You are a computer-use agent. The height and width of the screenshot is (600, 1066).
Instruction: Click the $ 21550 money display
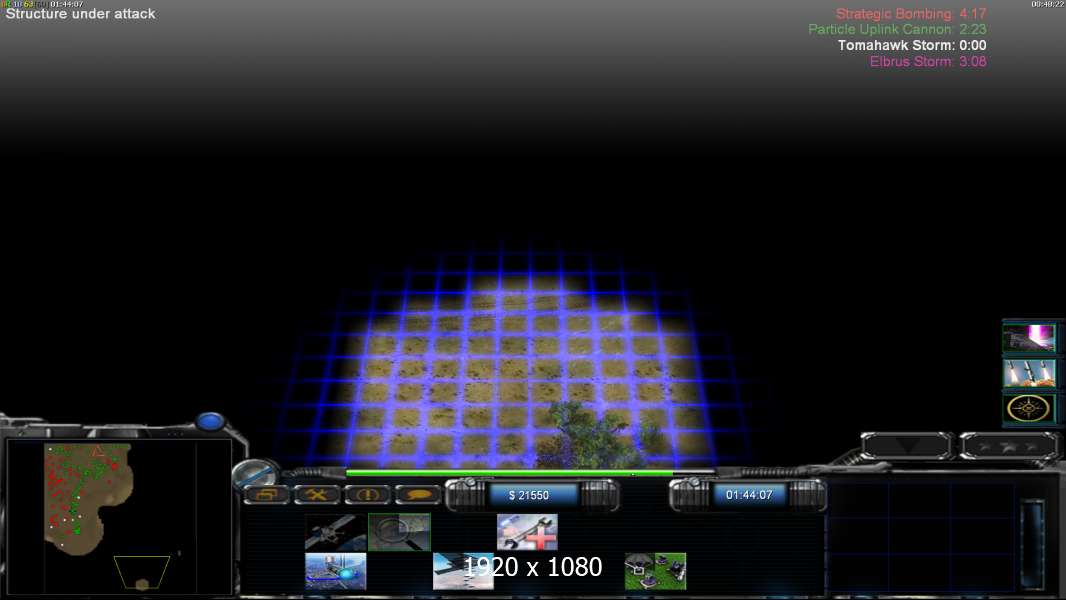[x=529, y=495]
